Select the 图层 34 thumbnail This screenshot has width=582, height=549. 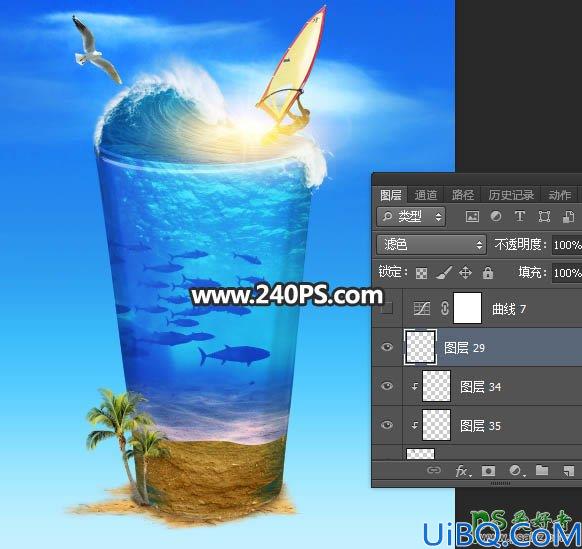436,386
